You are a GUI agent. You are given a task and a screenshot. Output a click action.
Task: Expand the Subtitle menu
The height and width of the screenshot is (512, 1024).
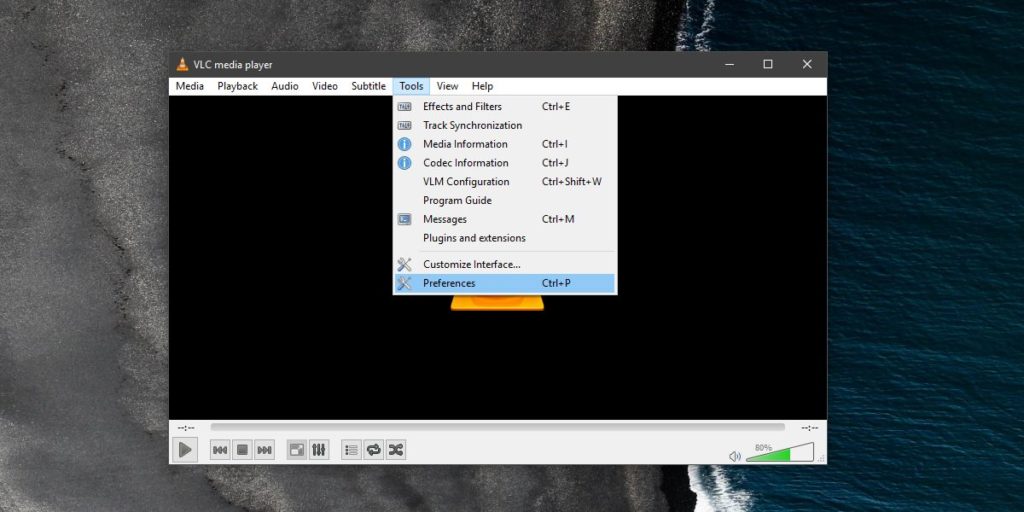(368, 86)
